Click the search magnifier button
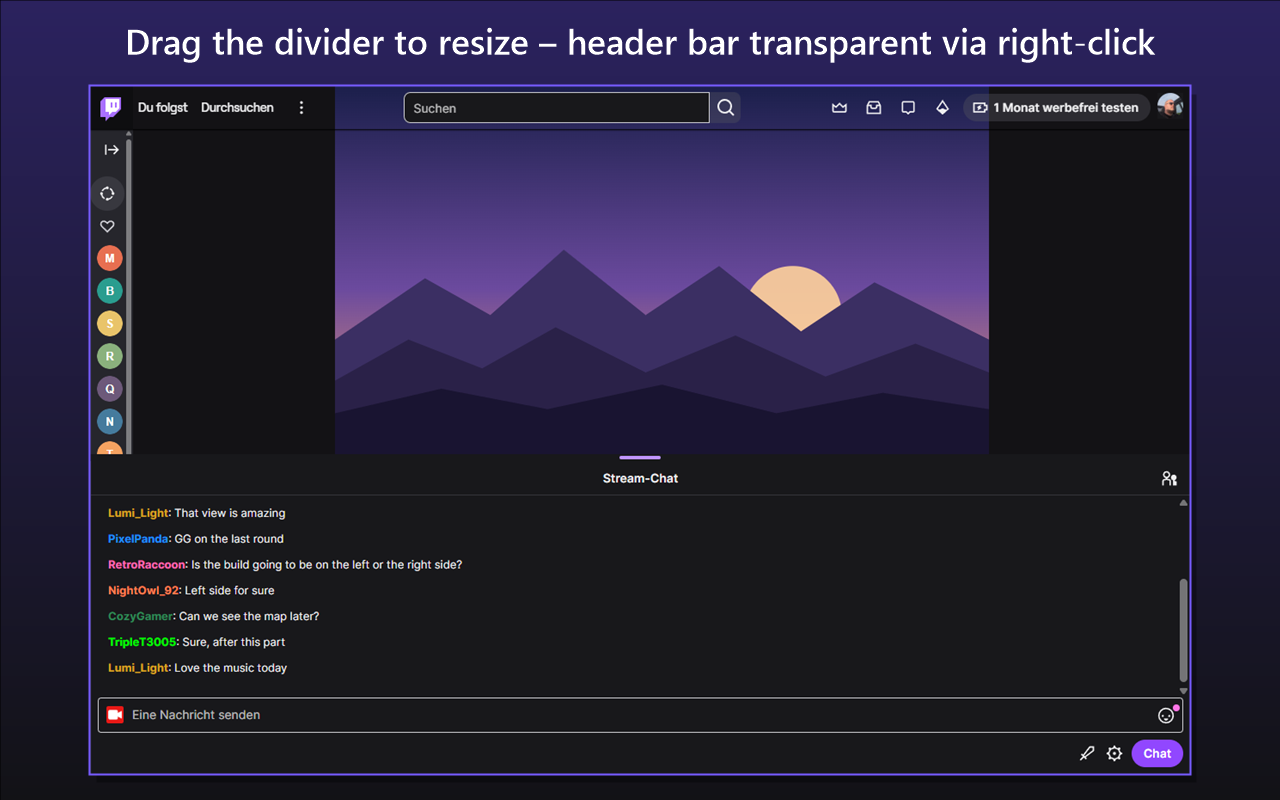This screenshot has height=800, width=1280. click(x=726, y=108)
